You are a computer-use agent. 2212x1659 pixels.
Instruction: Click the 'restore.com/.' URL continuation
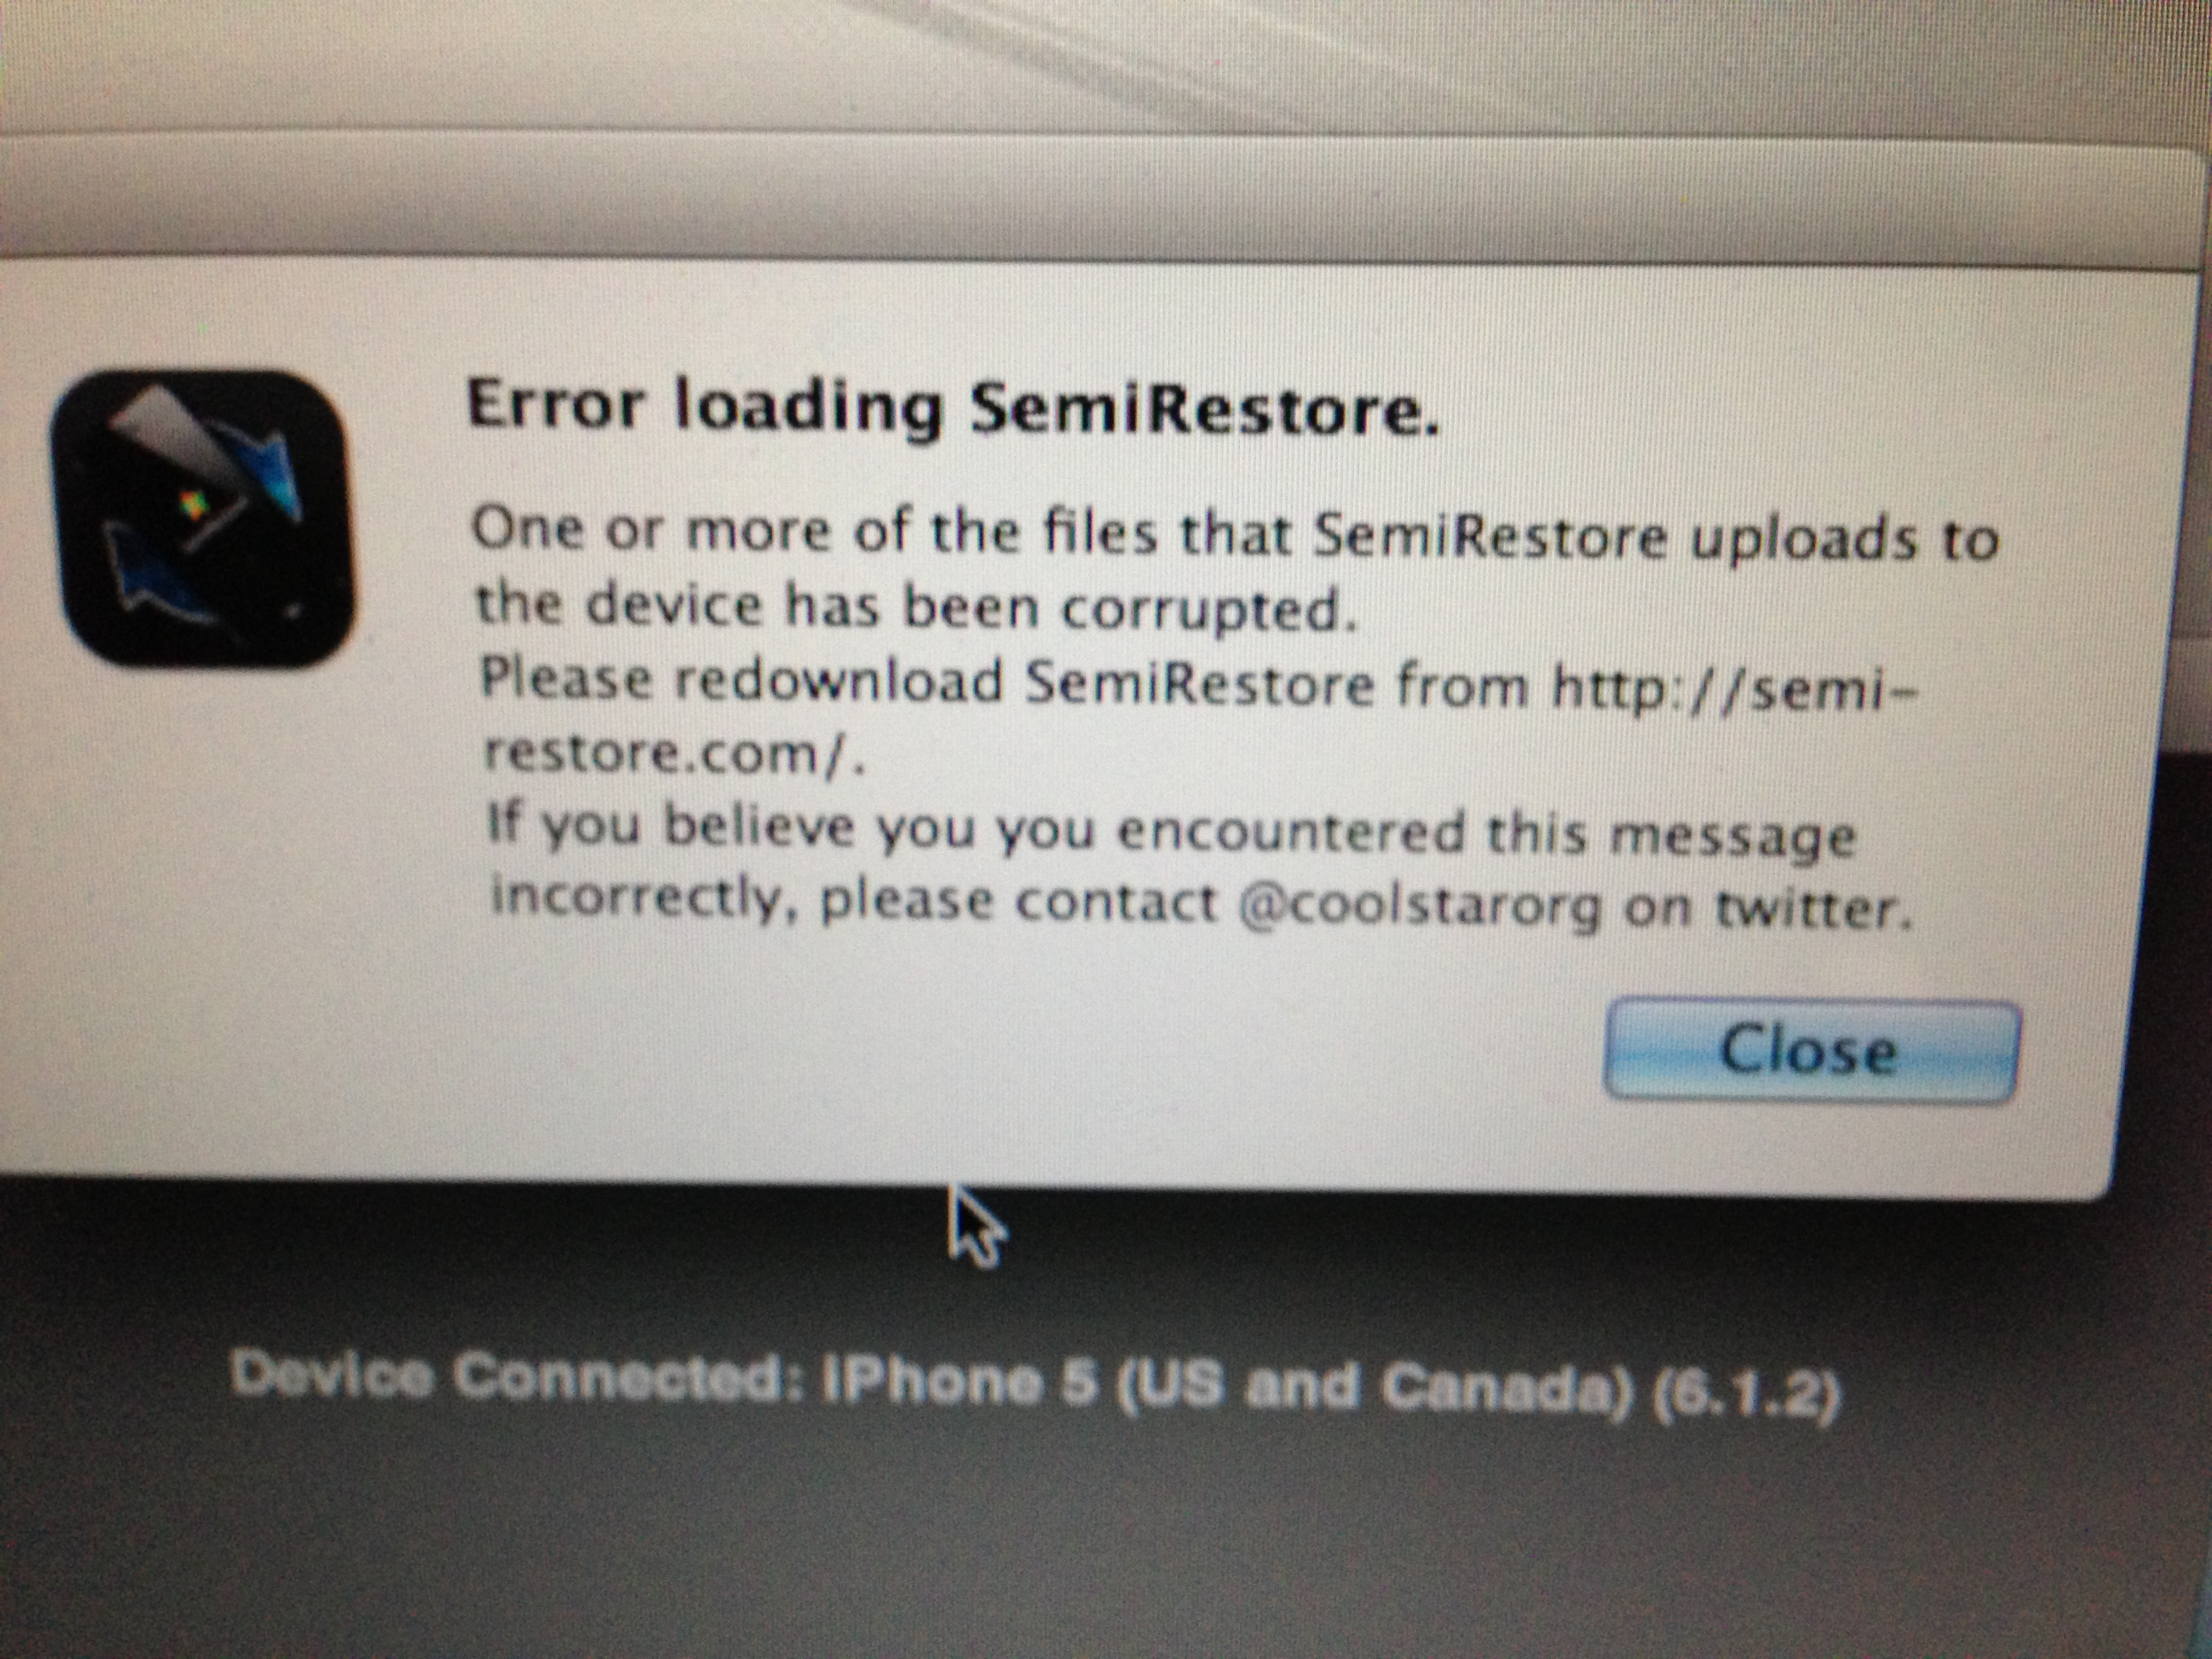(x=672, y=755)
